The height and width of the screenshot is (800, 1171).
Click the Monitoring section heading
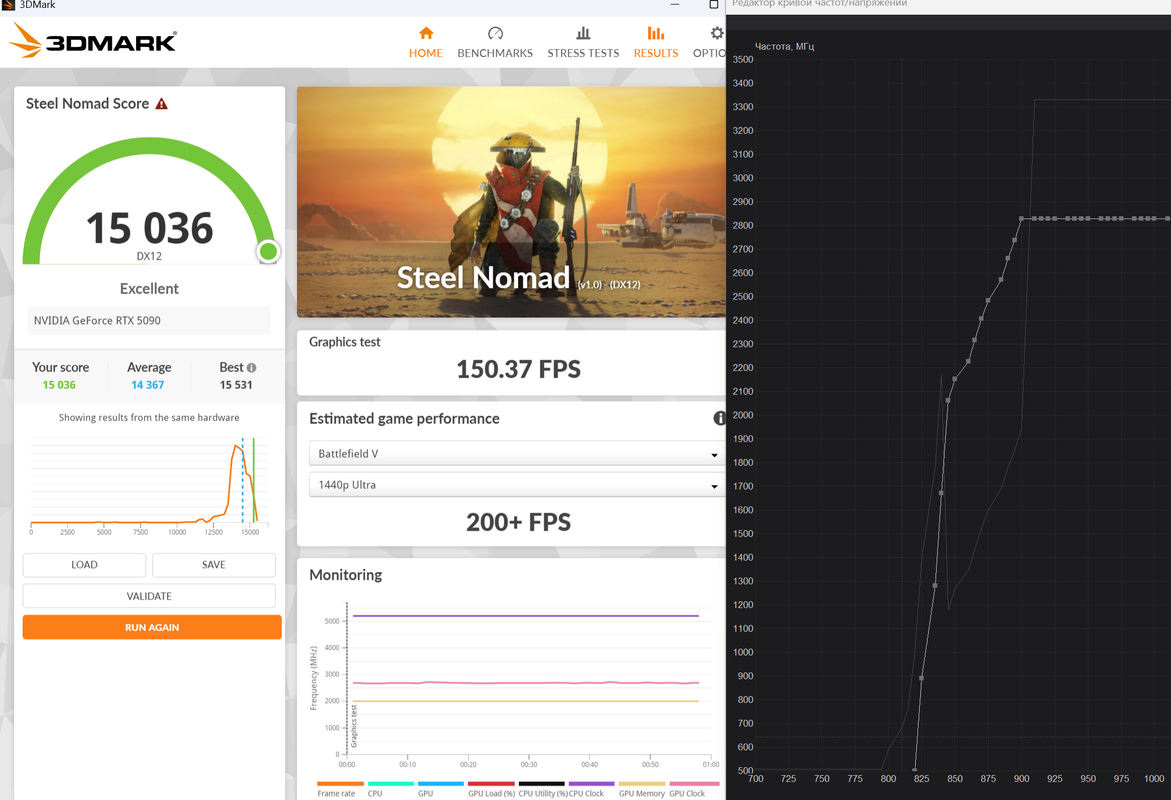(x=346, y=574)
